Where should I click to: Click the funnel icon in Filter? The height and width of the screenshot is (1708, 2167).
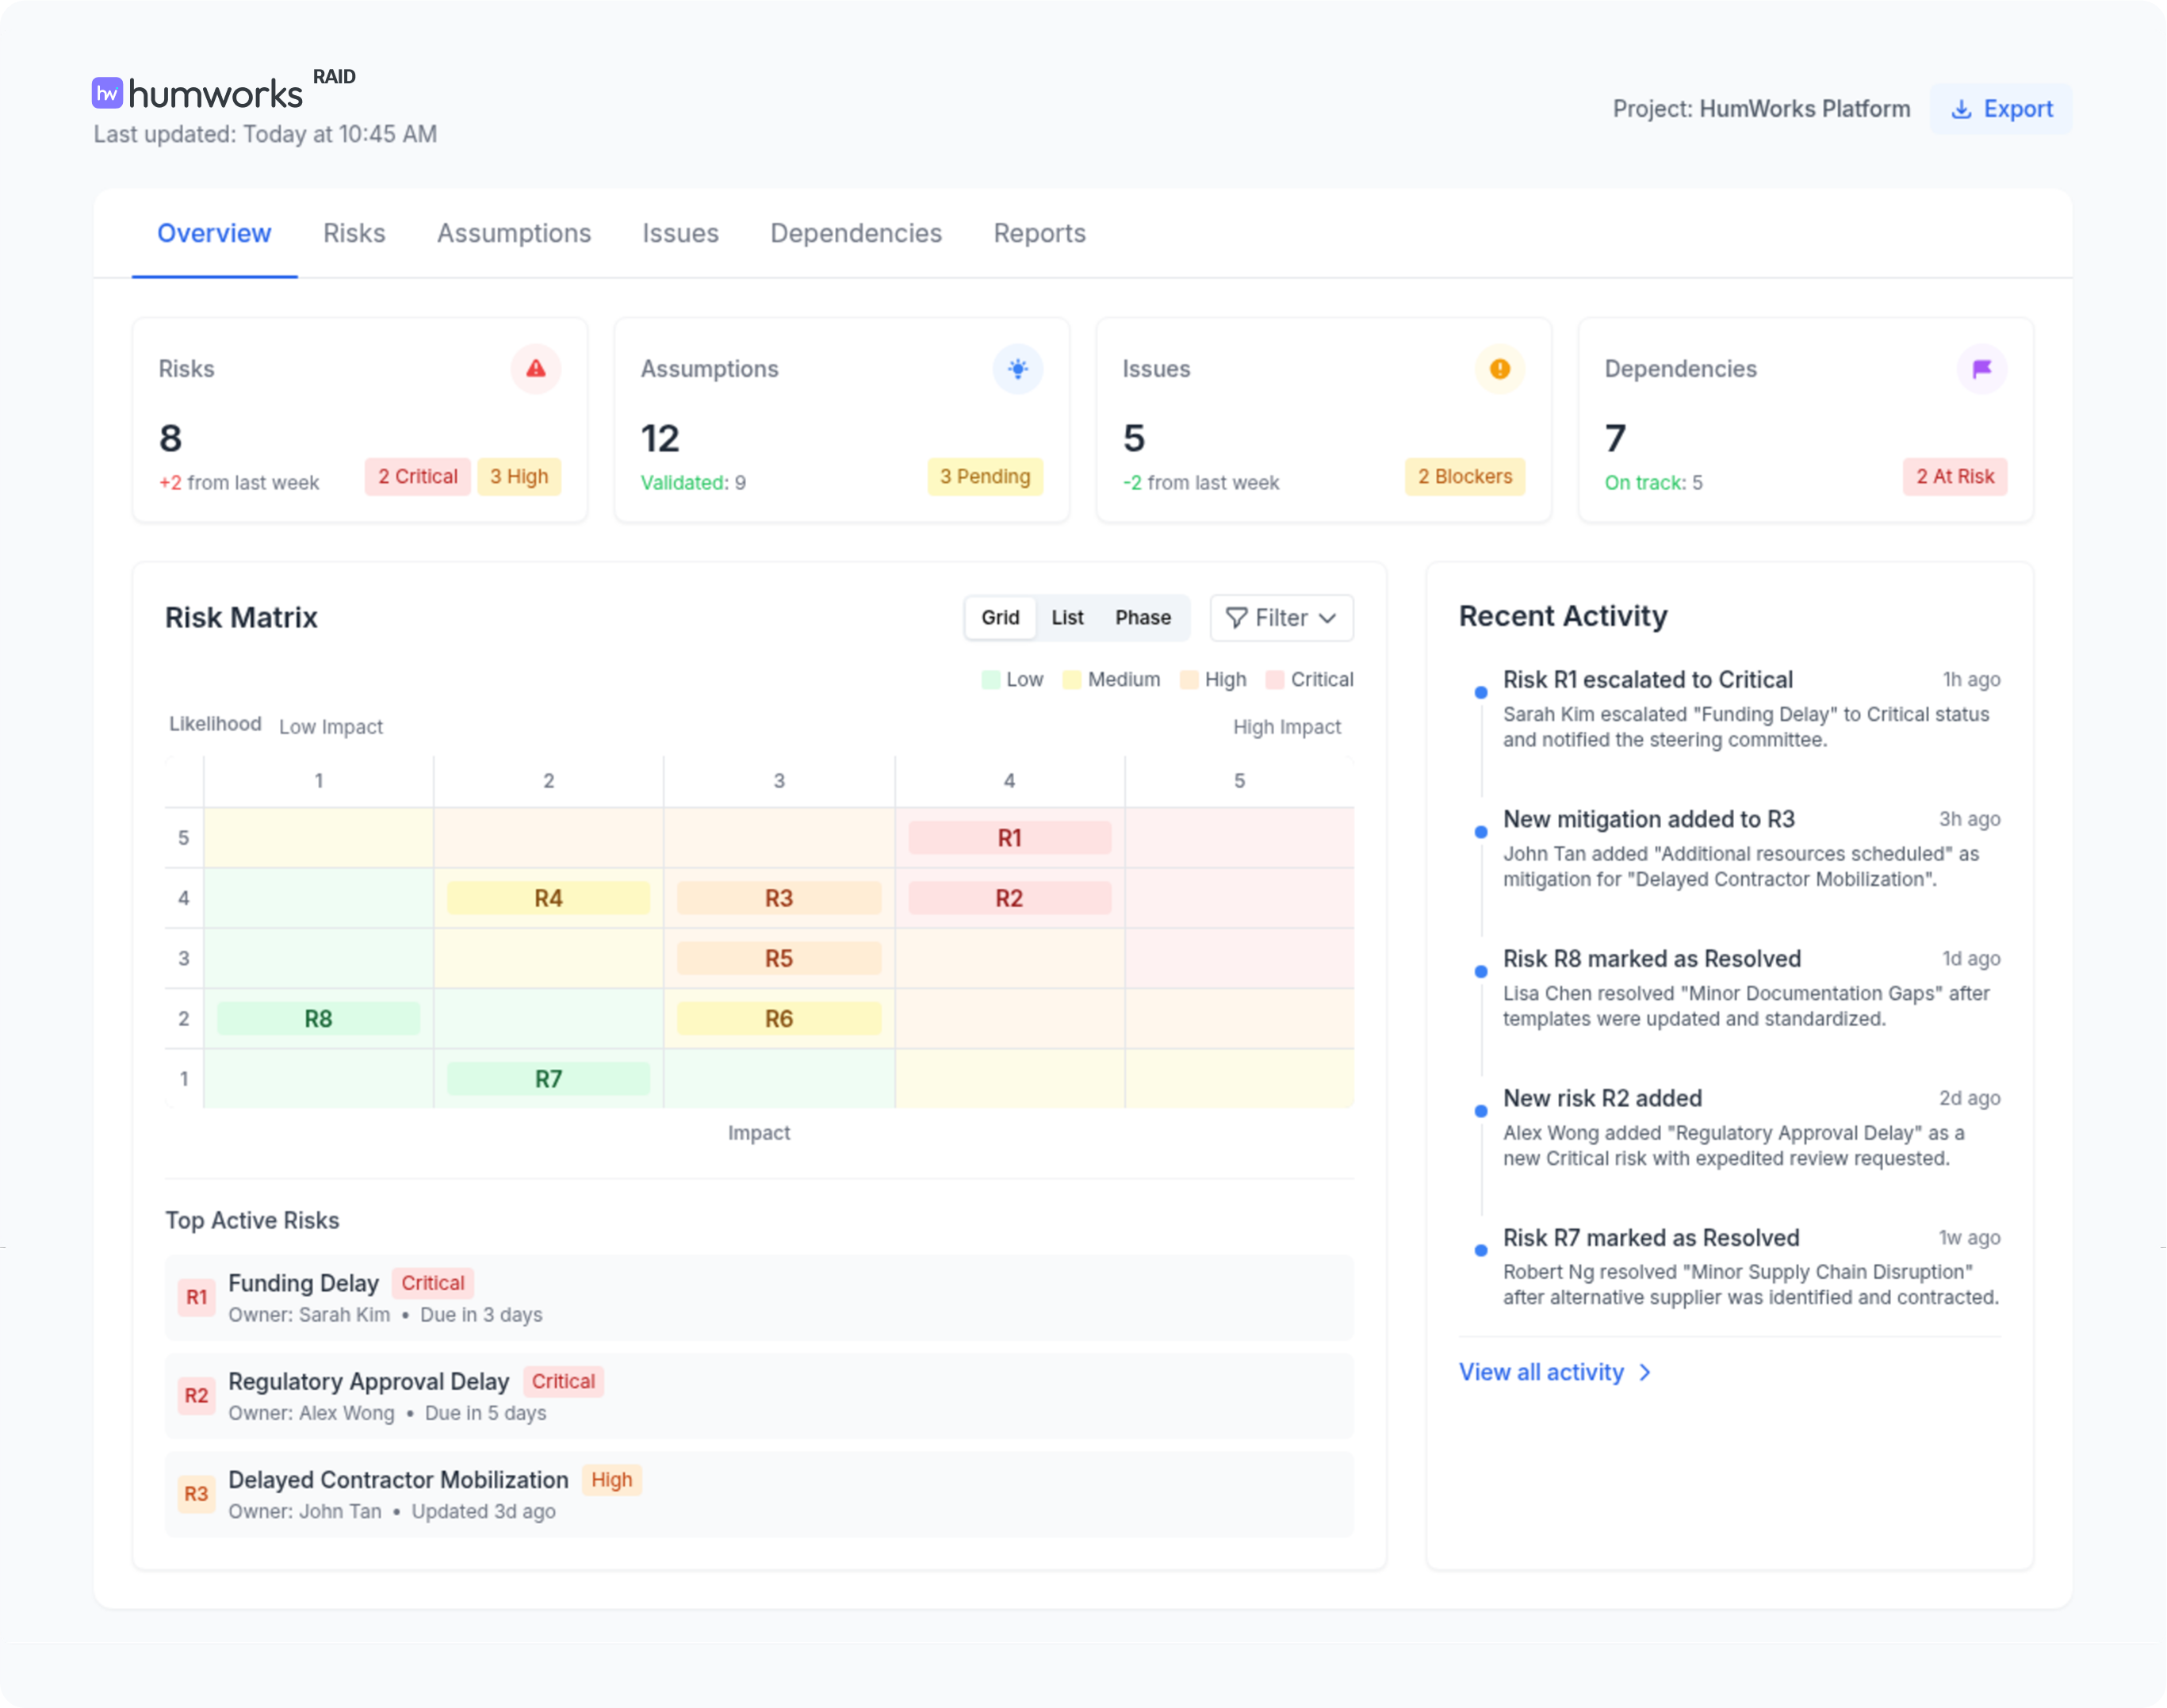1236,618
